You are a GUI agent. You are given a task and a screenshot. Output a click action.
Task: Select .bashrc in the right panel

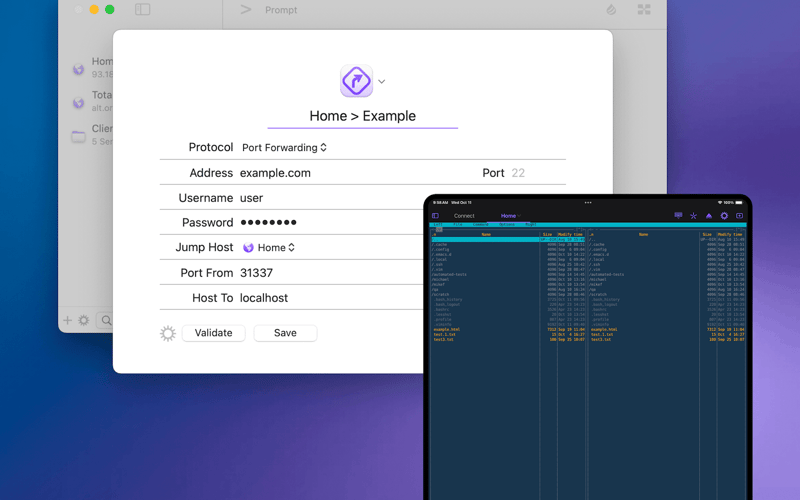pos(599,309)
